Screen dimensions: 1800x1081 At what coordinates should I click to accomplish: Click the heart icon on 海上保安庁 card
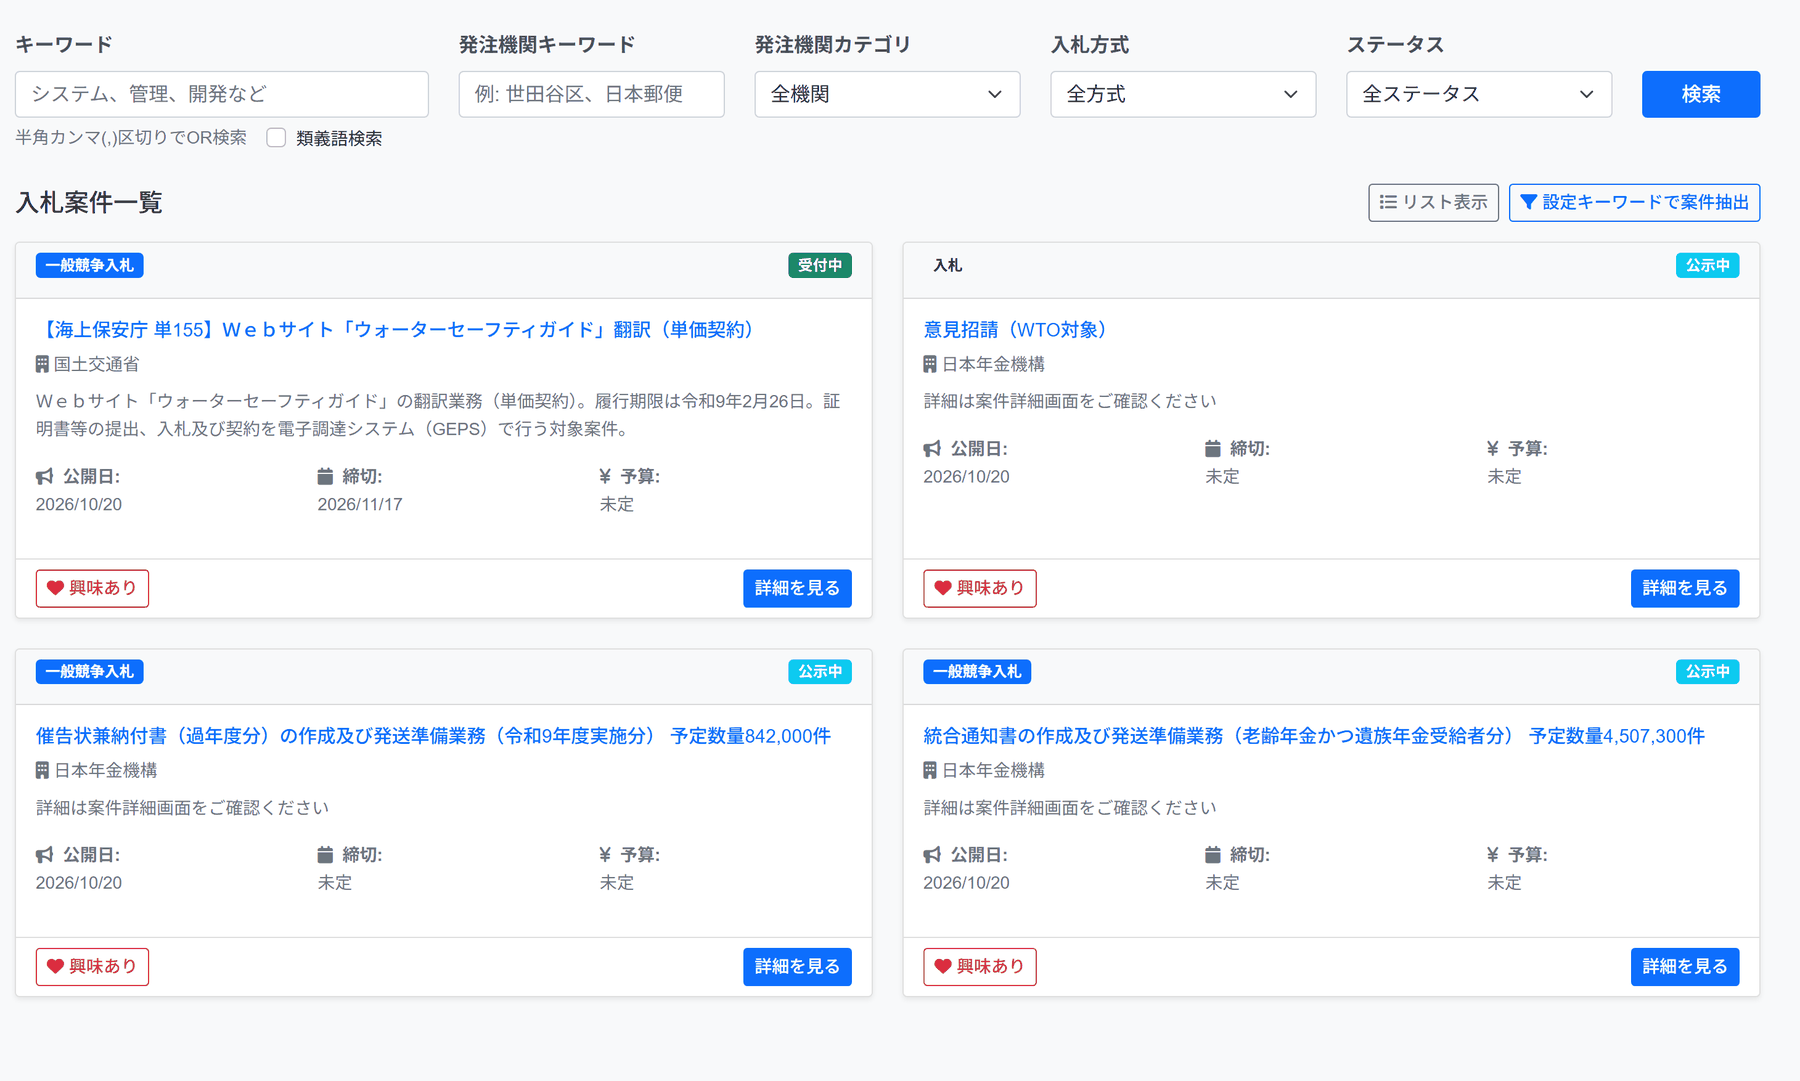pyautogui.click(x=56, y=588)
